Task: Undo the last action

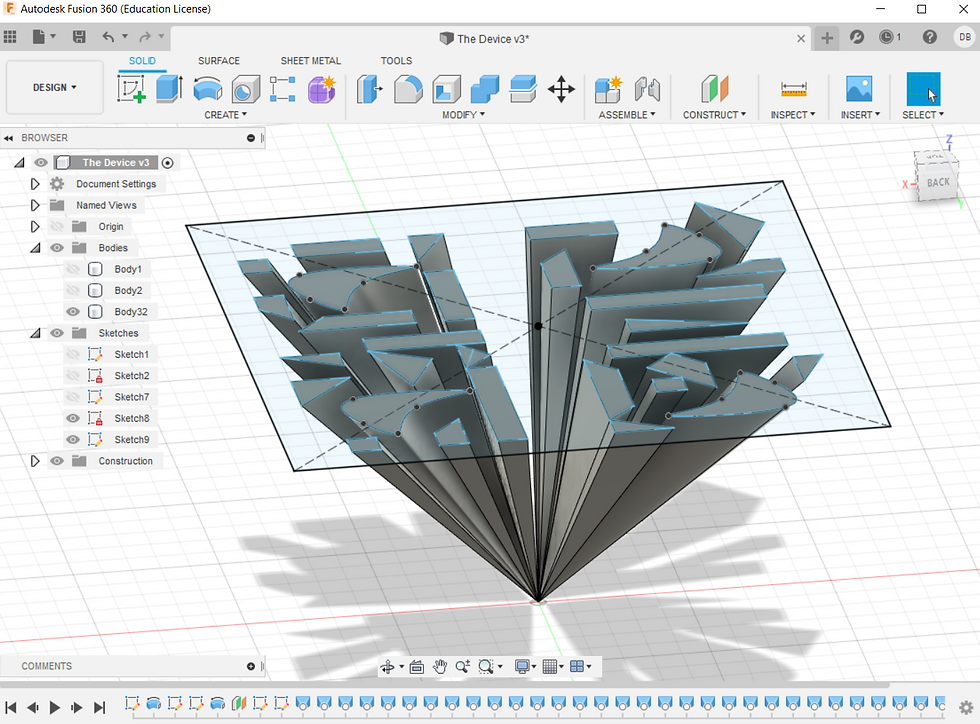Action: point(108,37)
